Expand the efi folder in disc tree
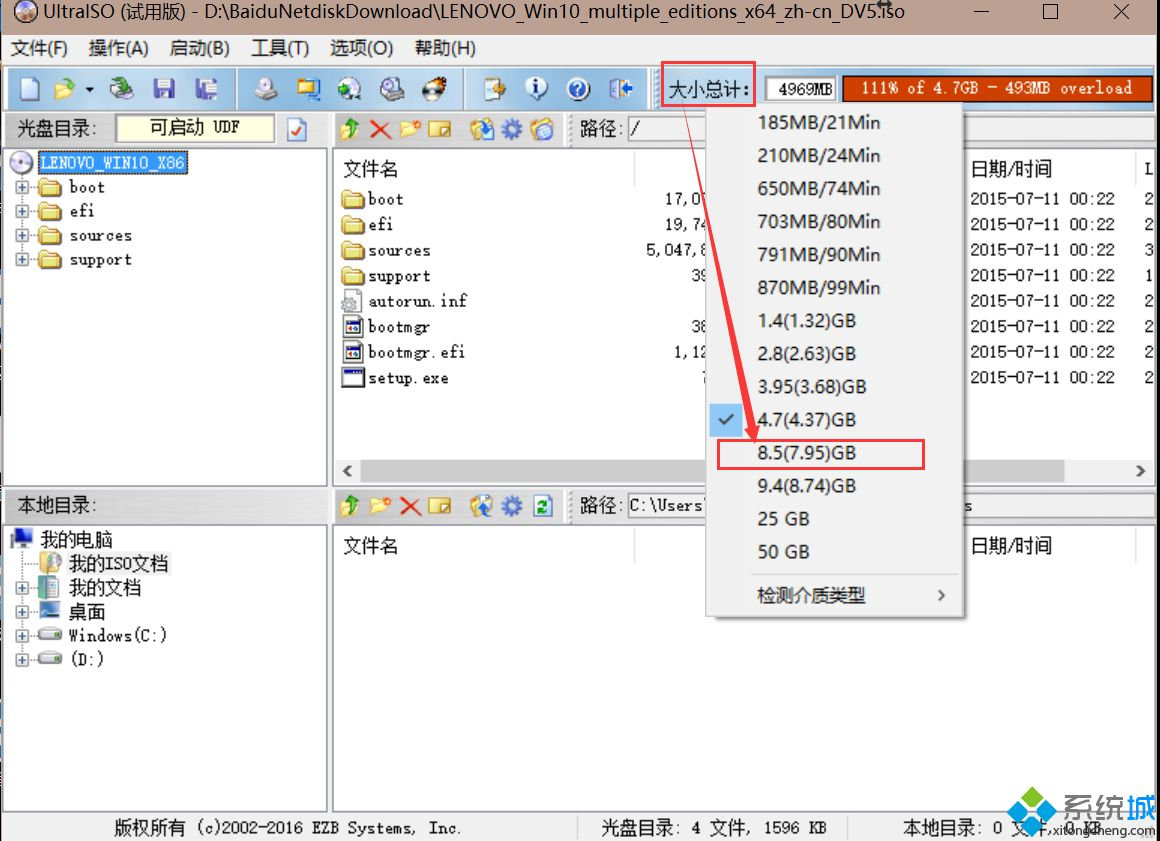Viewport: 1160px width, 841px height. 22,212
